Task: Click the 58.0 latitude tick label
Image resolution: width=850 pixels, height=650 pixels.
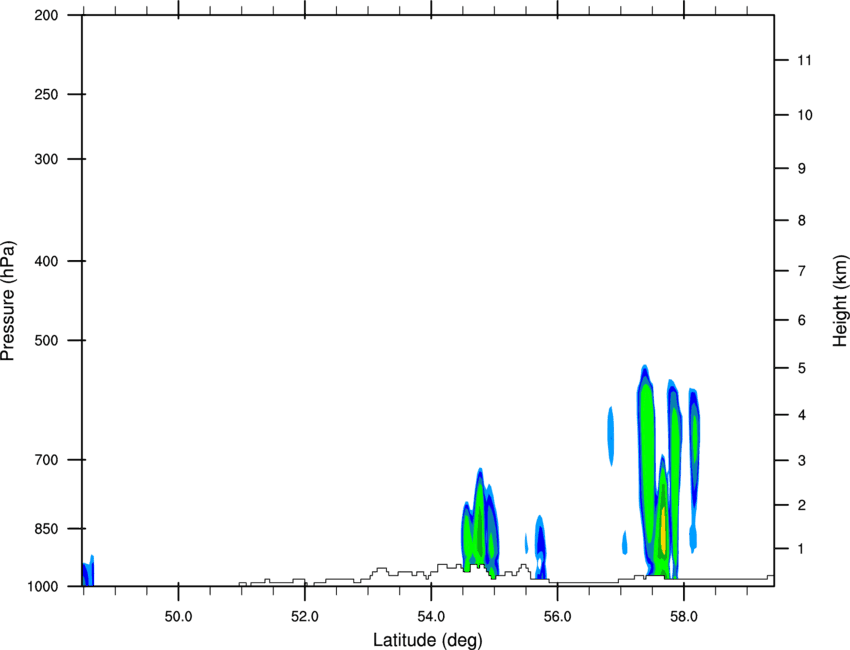Action: 684,617
